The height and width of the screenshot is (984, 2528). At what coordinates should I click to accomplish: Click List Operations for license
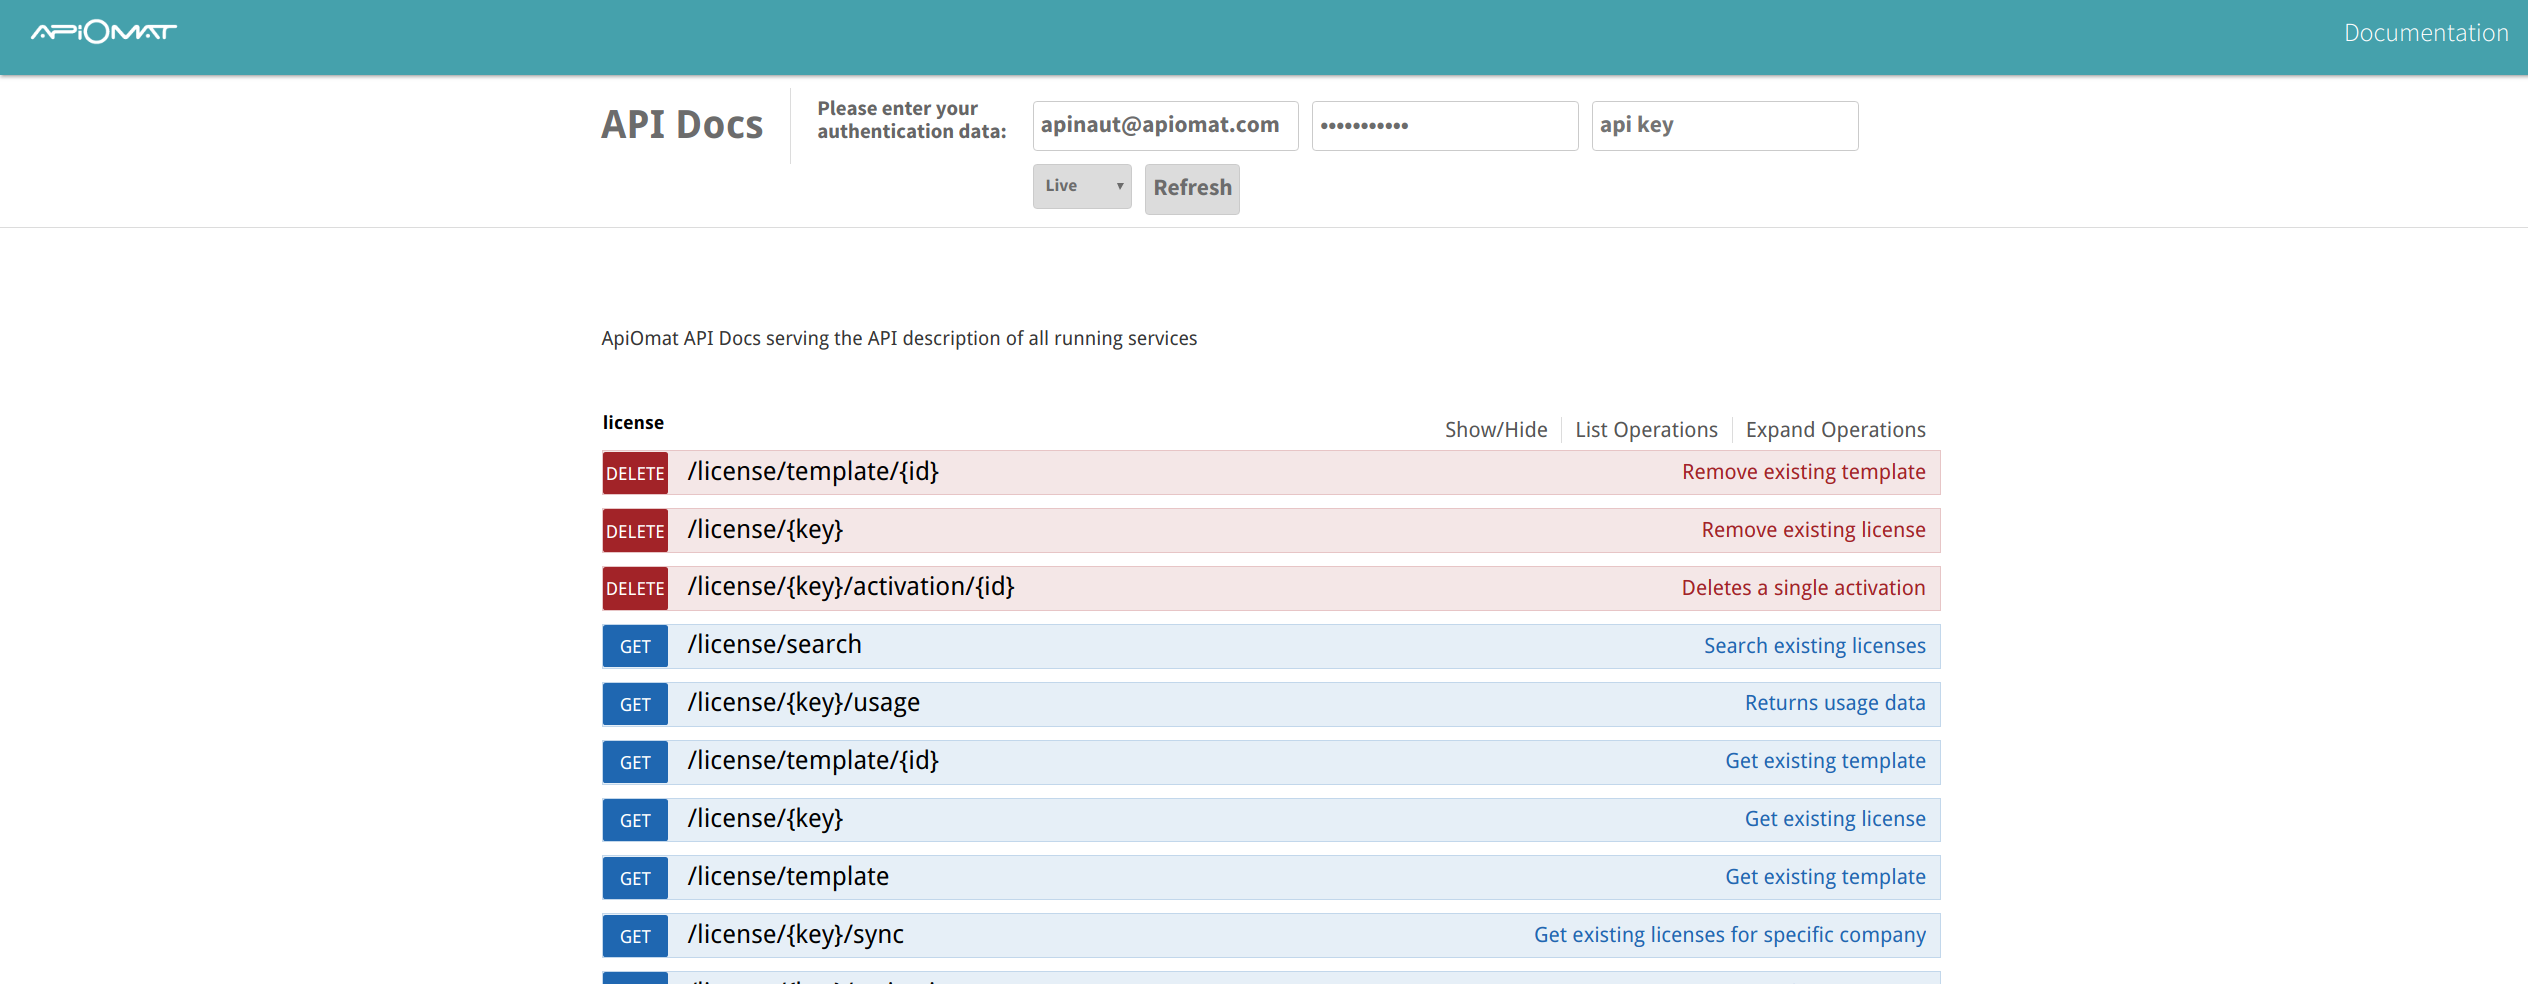pos(1646,430)
